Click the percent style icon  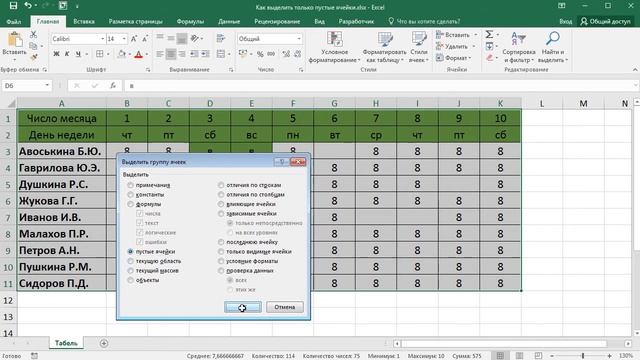pyautogui.click(x=260, y=54)
